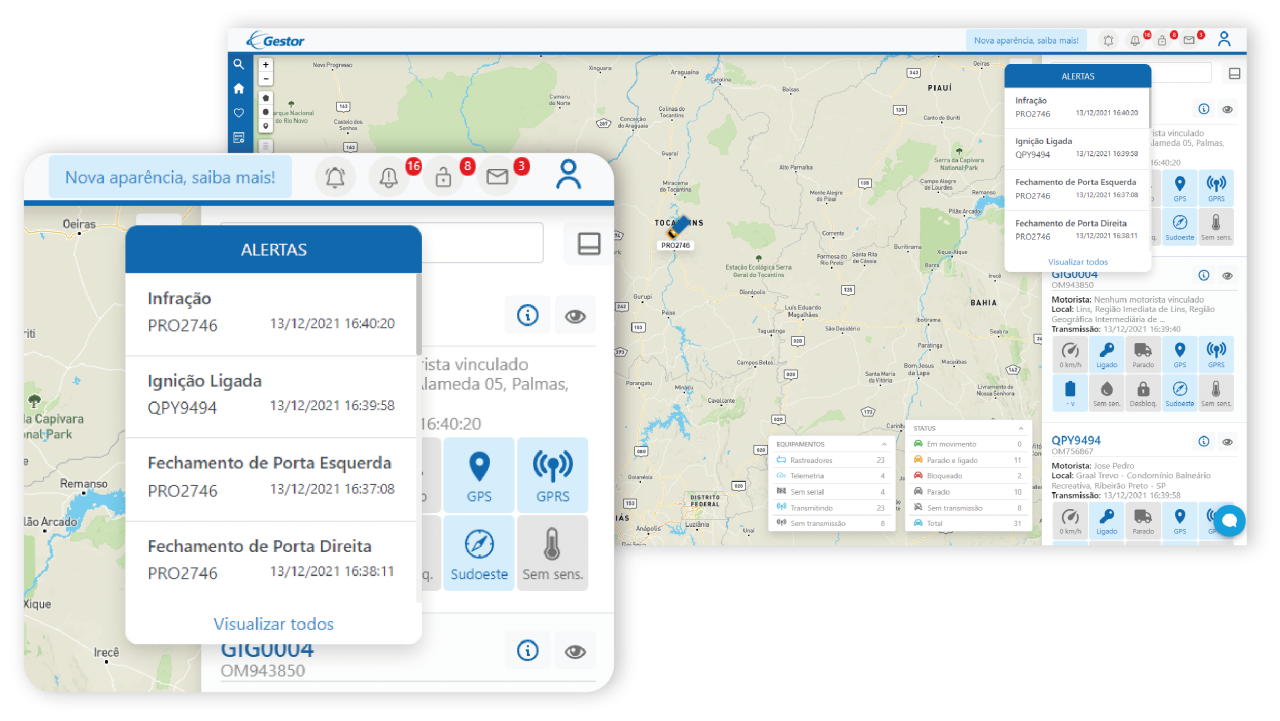Zoom in the map with the plus button
1280x721 pixels.
tap(265, 65)
